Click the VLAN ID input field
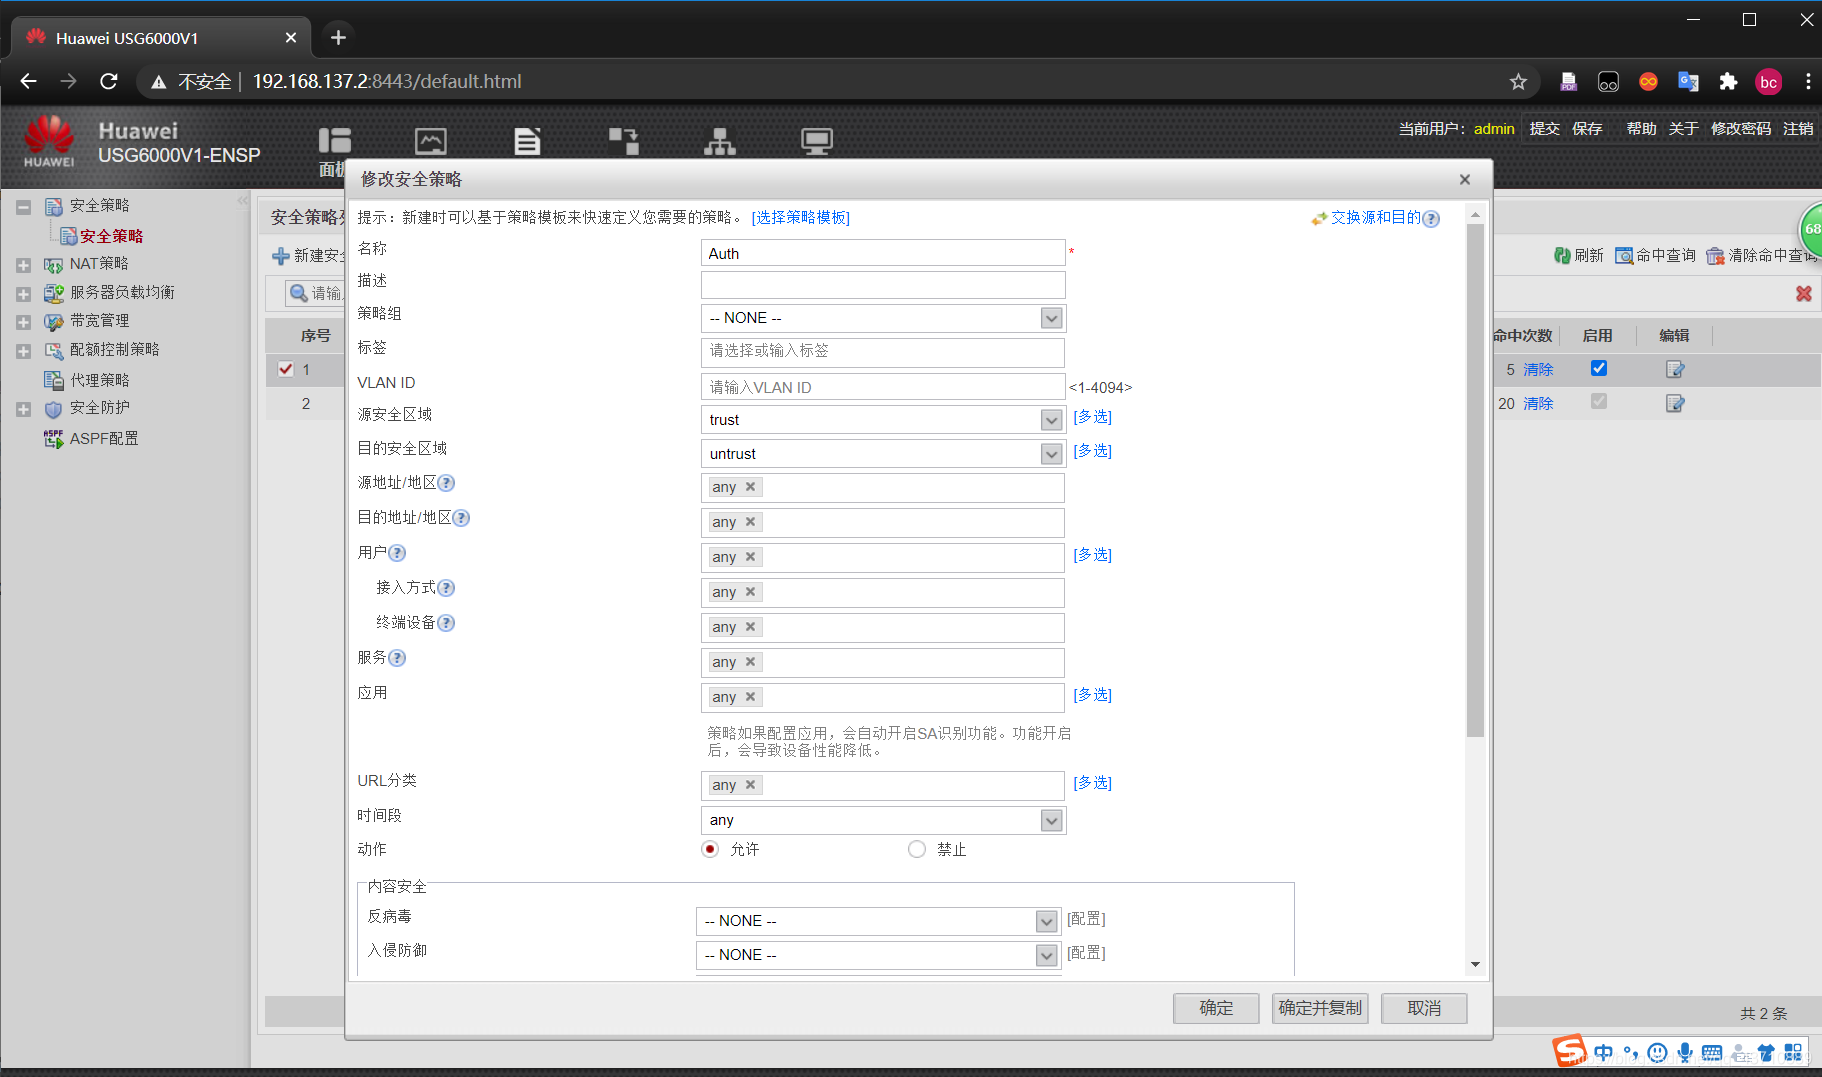 tap(883, 387)
